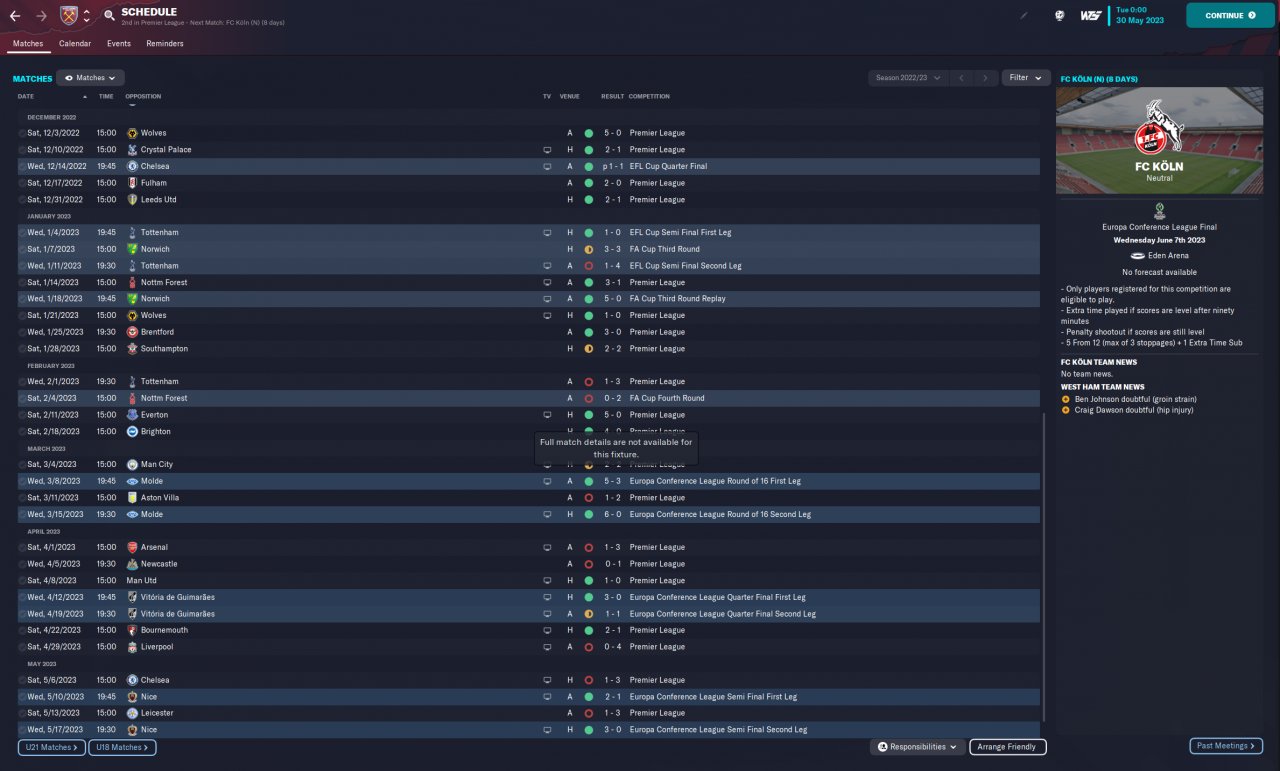Toggle the selector circle for Arsenal row
This screenshot has width=1280, height=771.
coord(22,548)
